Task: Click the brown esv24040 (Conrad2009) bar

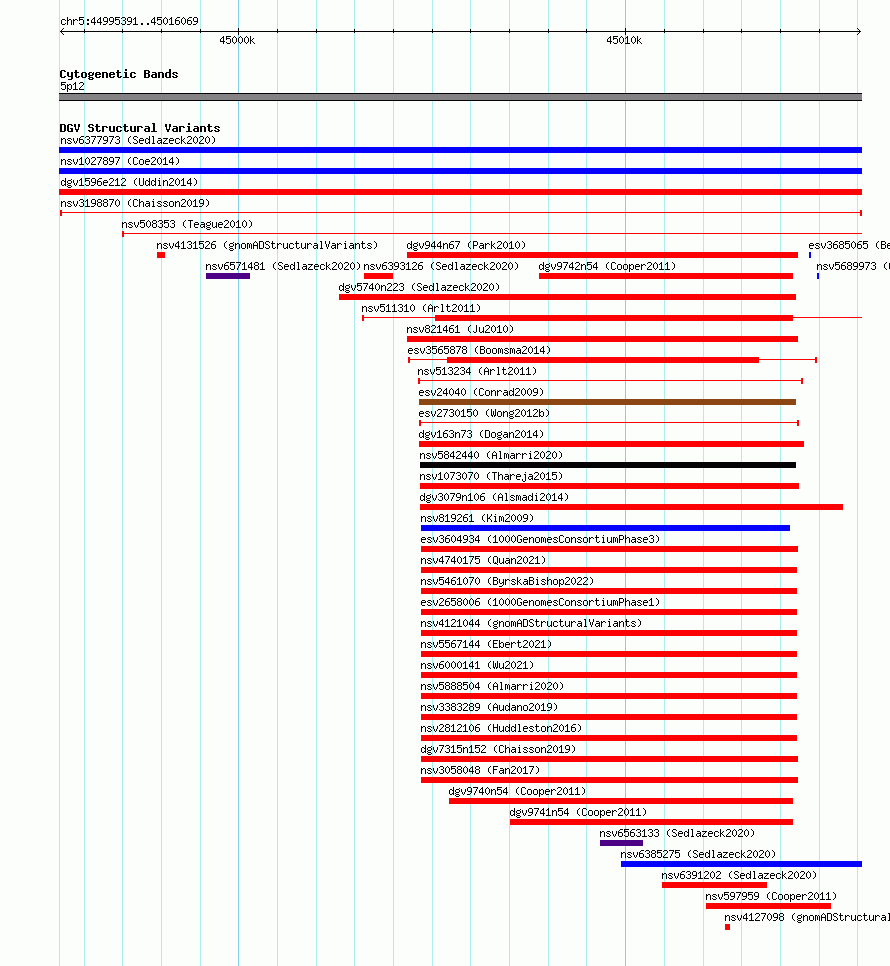Action: 607,402
